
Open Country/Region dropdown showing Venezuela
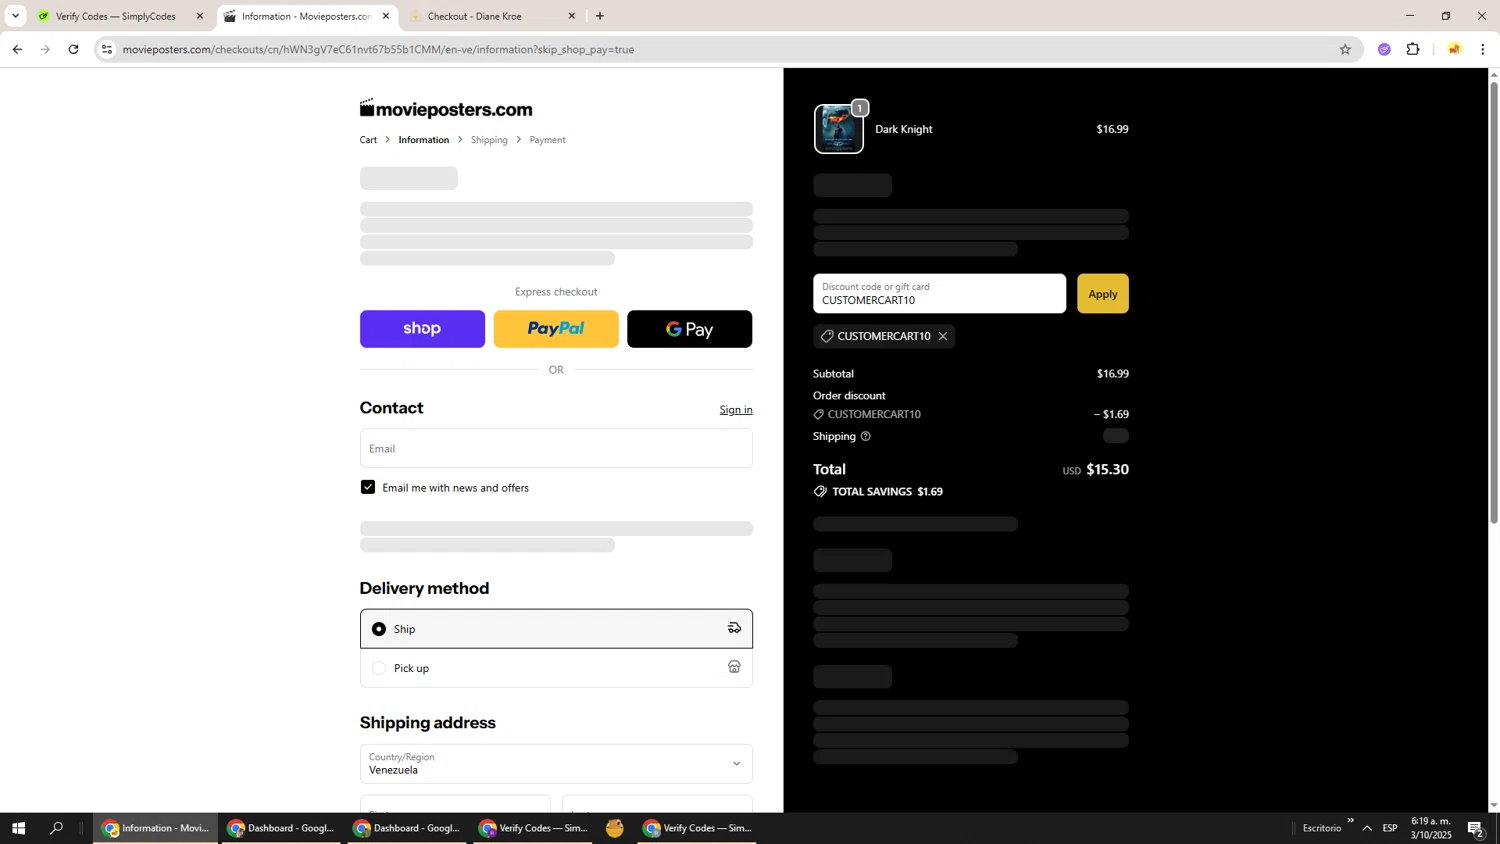pyautogui.click(x=556, y=764)
